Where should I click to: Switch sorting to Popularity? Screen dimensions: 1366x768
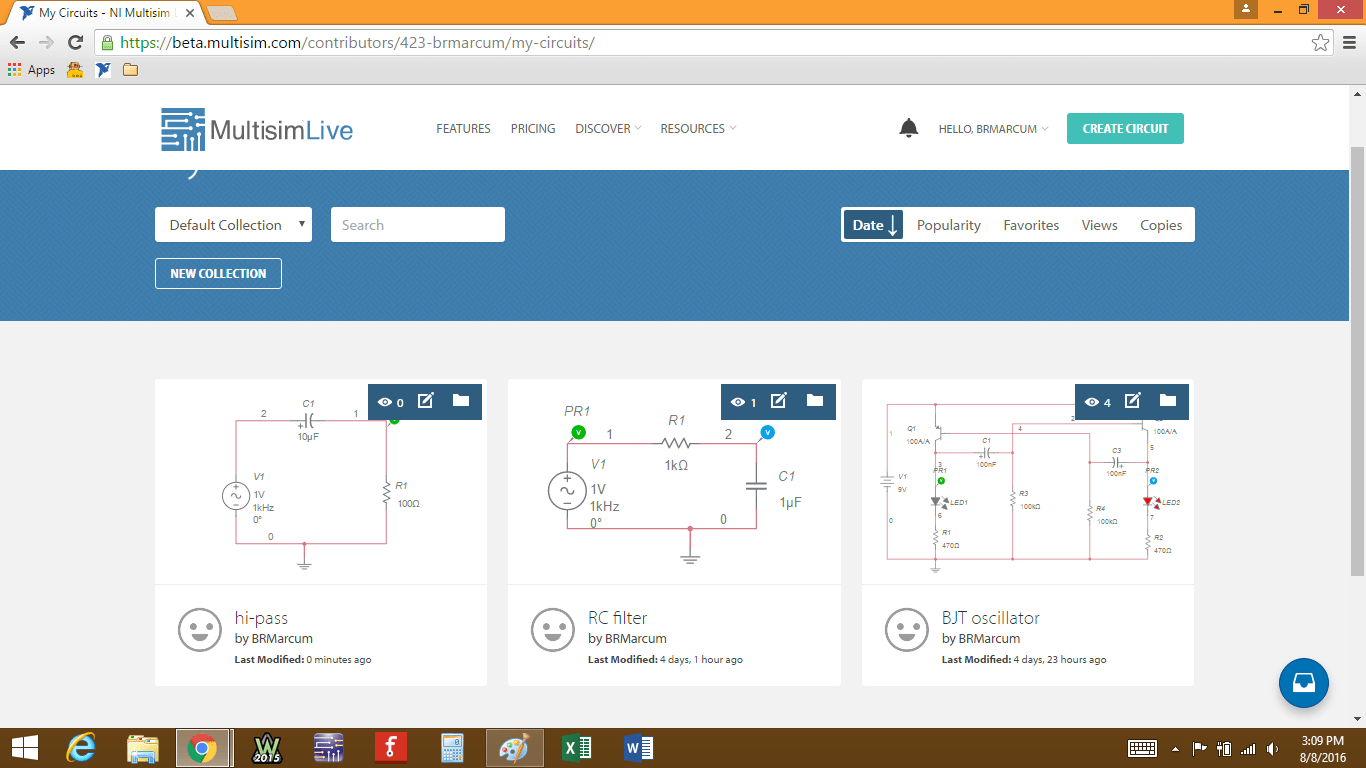pyautogui.click(x=948, y=225)
